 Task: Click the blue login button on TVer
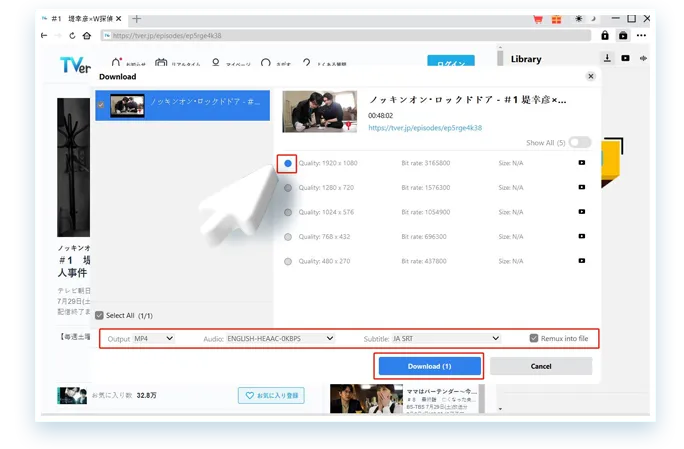click(451, 61)
